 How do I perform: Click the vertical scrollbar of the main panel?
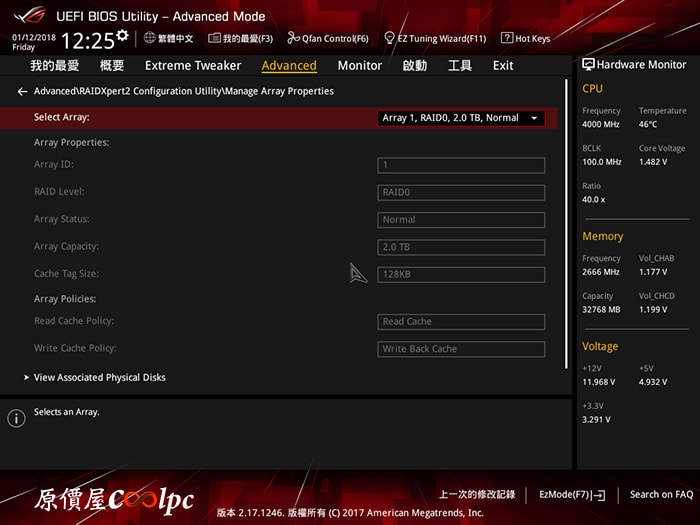click(566, 223)
